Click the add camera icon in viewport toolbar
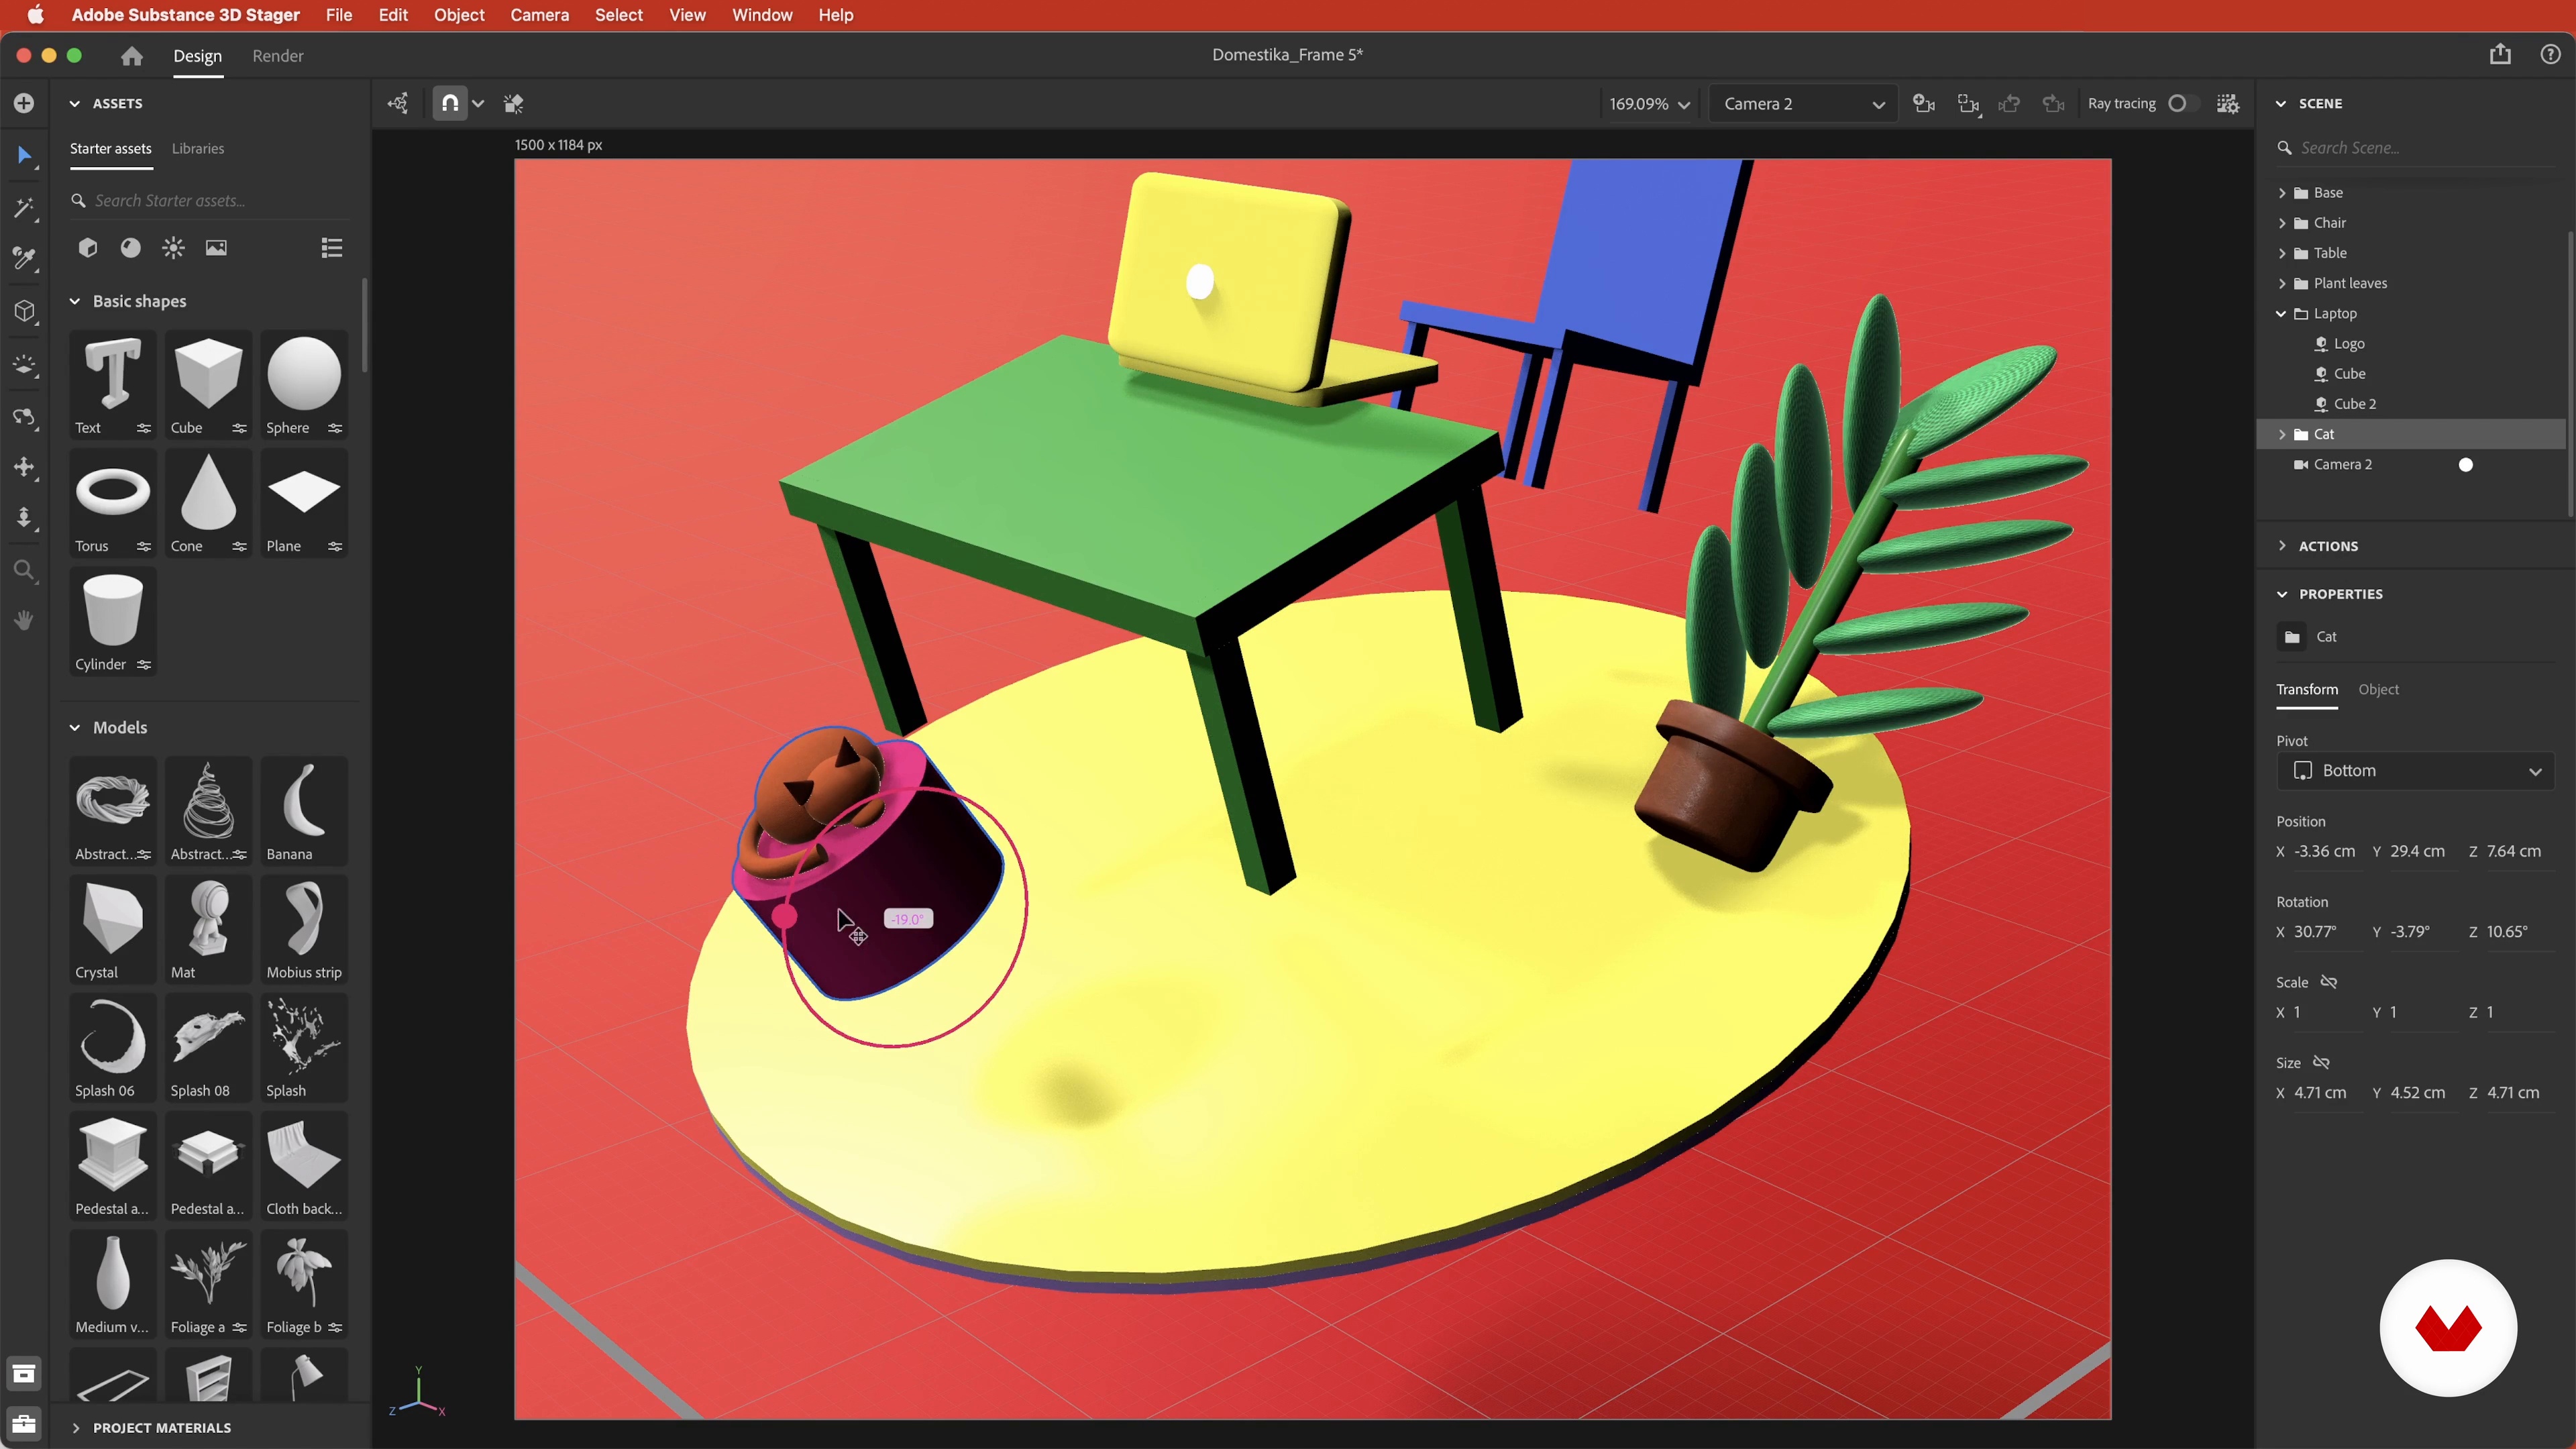Image resolution: width=2576 pixels, height=1449 pixels. tap(1924, 103)
